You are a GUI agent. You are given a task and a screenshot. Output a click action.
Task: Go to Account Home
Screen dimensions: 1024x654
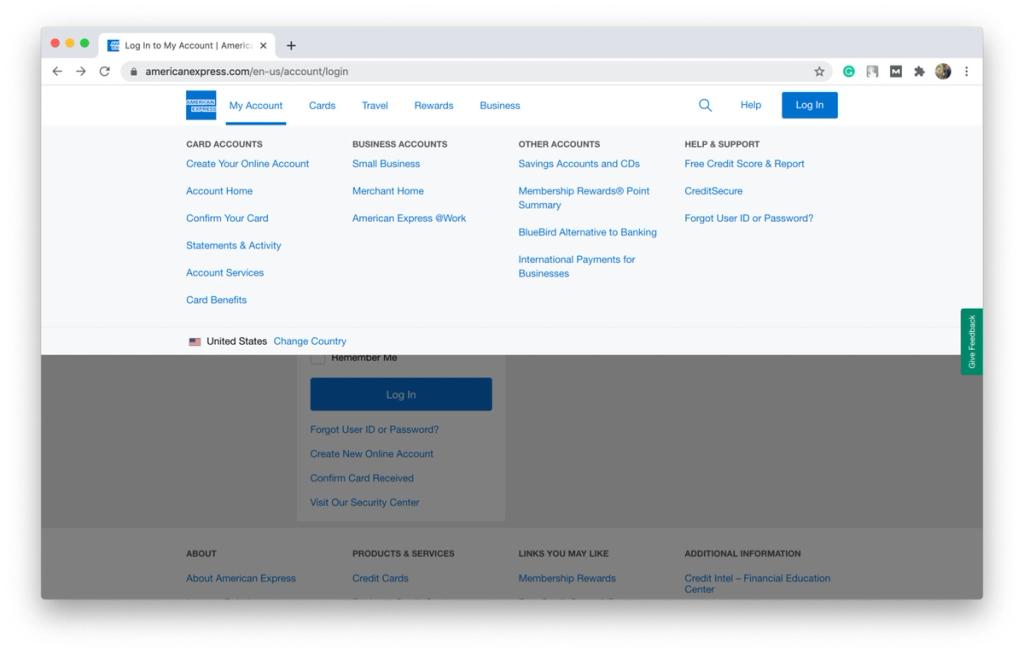coord(219,191)
